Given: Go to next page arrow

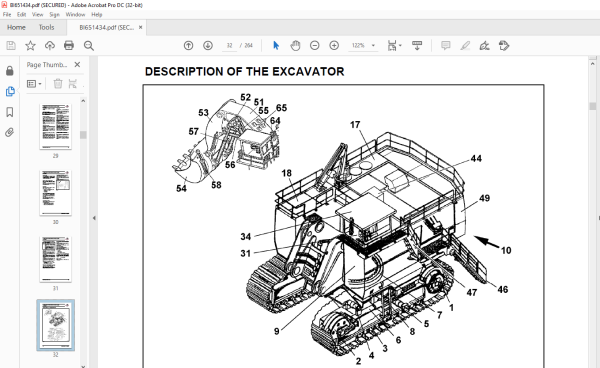Looking at the screenshot, I should 208,46.
